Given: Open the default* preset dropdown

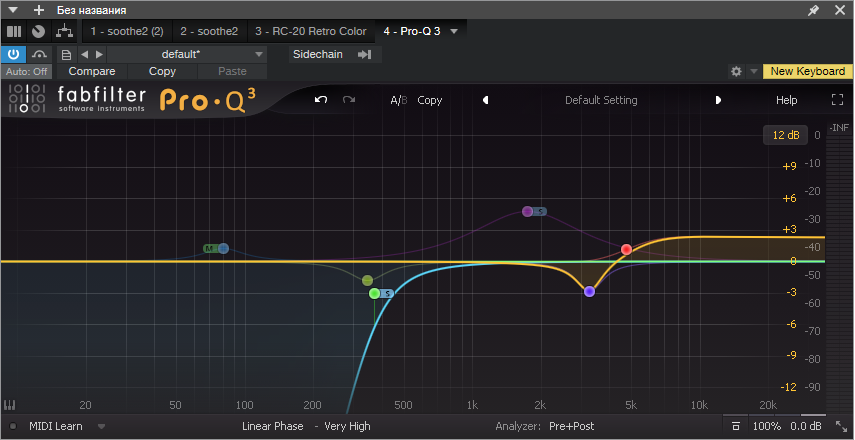Looking at the screenshot, I should click(x=186, y=55).
